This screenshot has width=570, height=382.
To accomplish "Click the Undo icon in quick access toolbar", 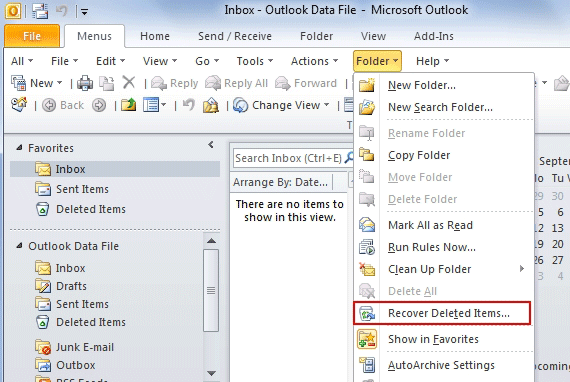I will 62,11.
